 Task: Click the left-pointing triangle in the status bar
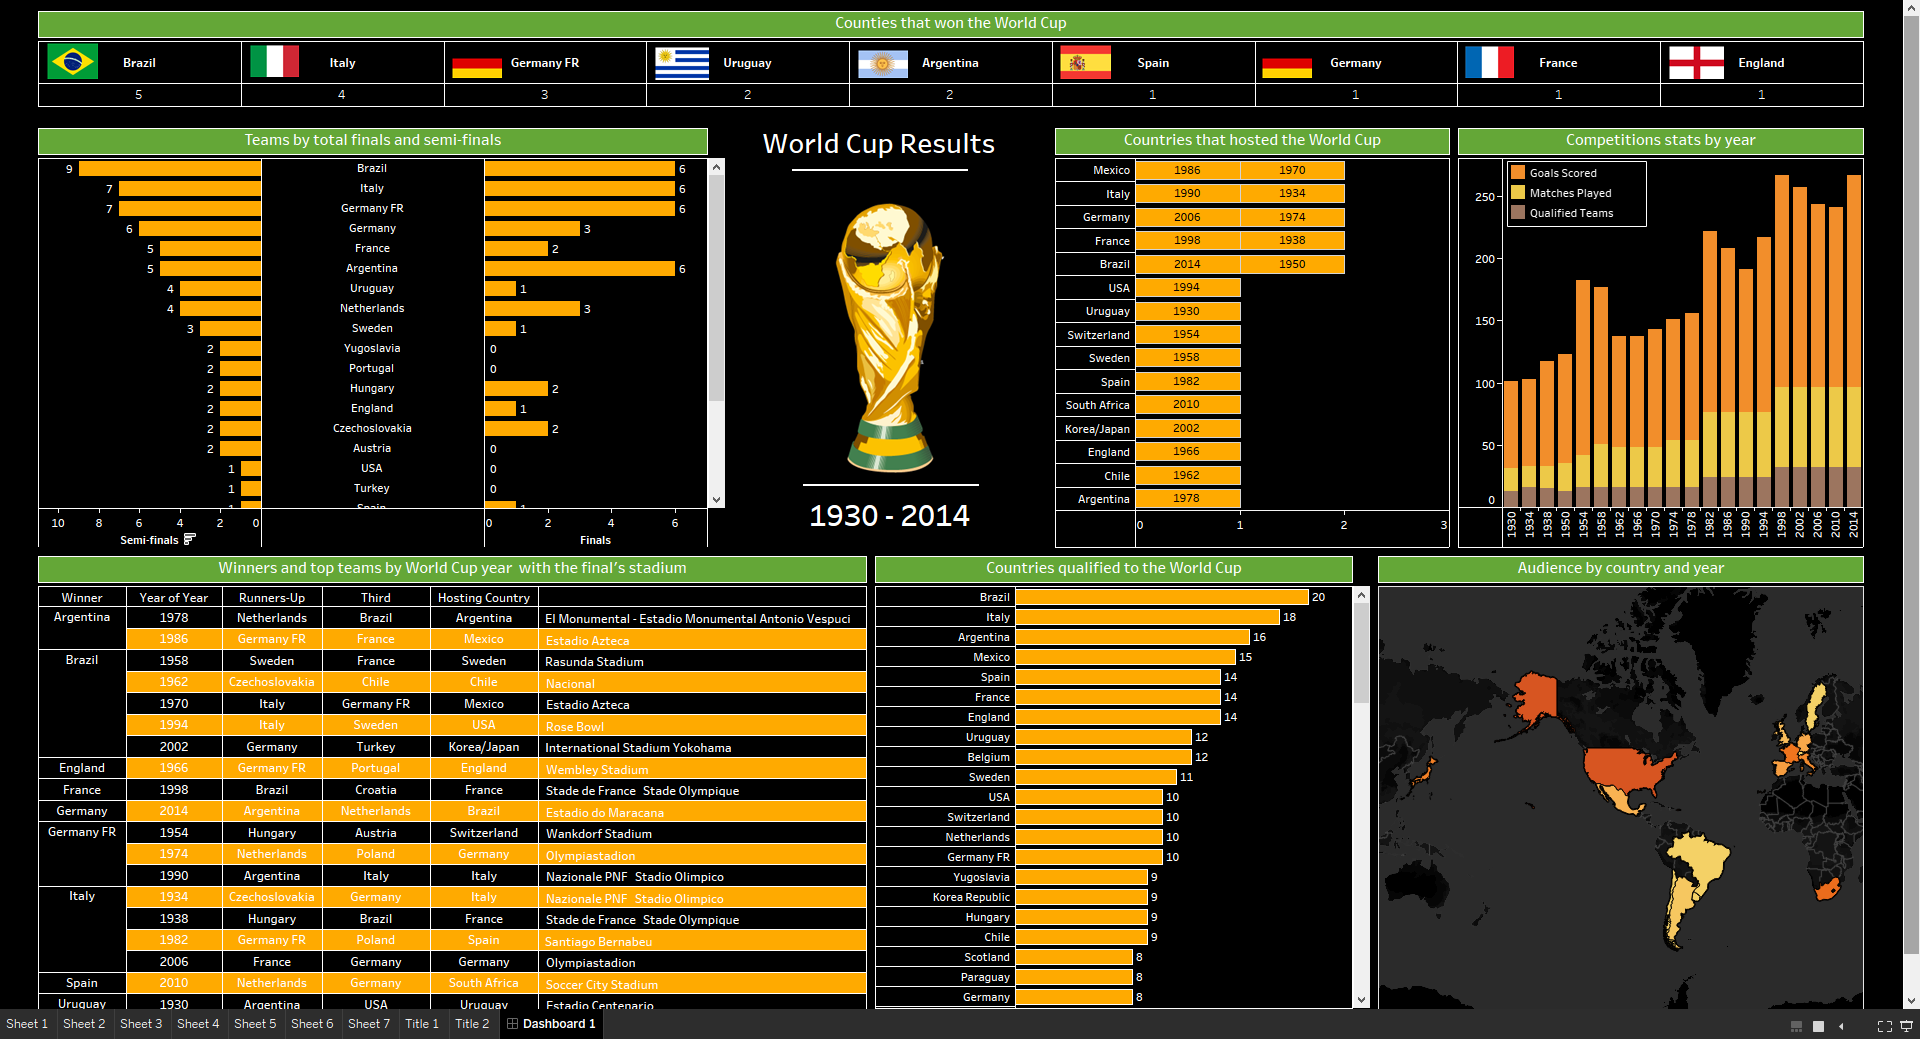[x=1841, y=1026]
